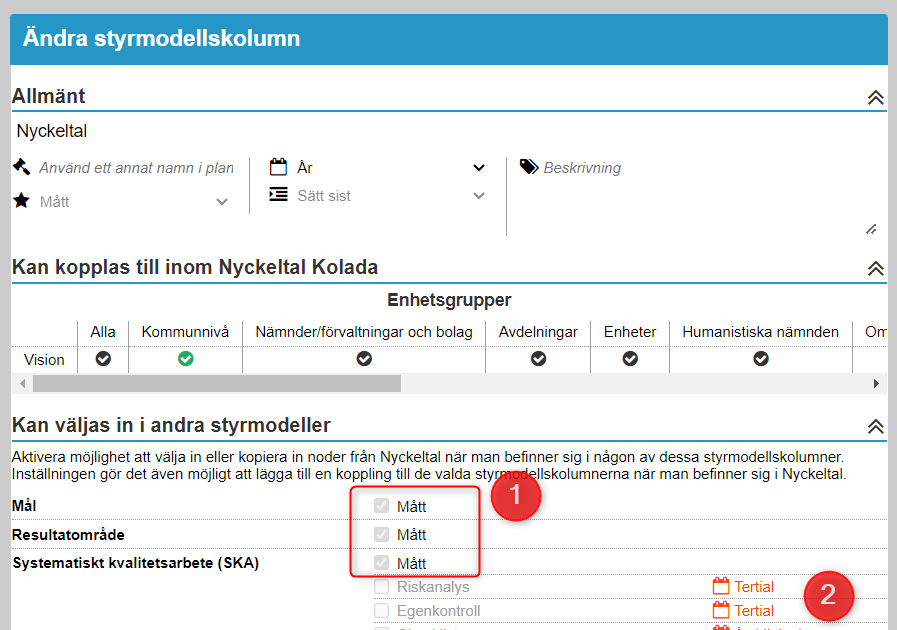Click Tertial text in Riskanalys row
This screenshot has height=630, width=897.
(754, 587)
